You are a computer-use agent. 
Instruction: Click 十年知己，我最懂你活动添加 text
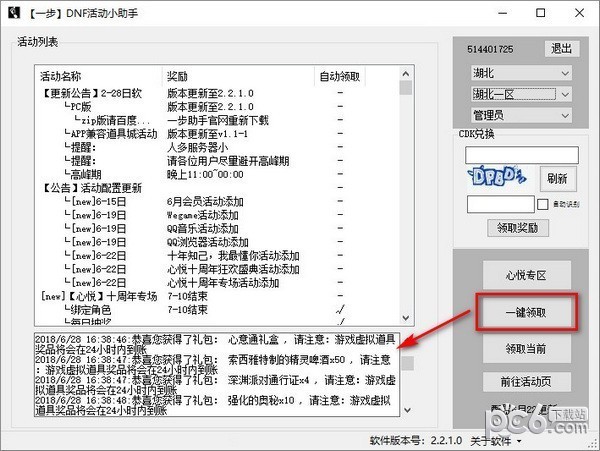[233, 256]
